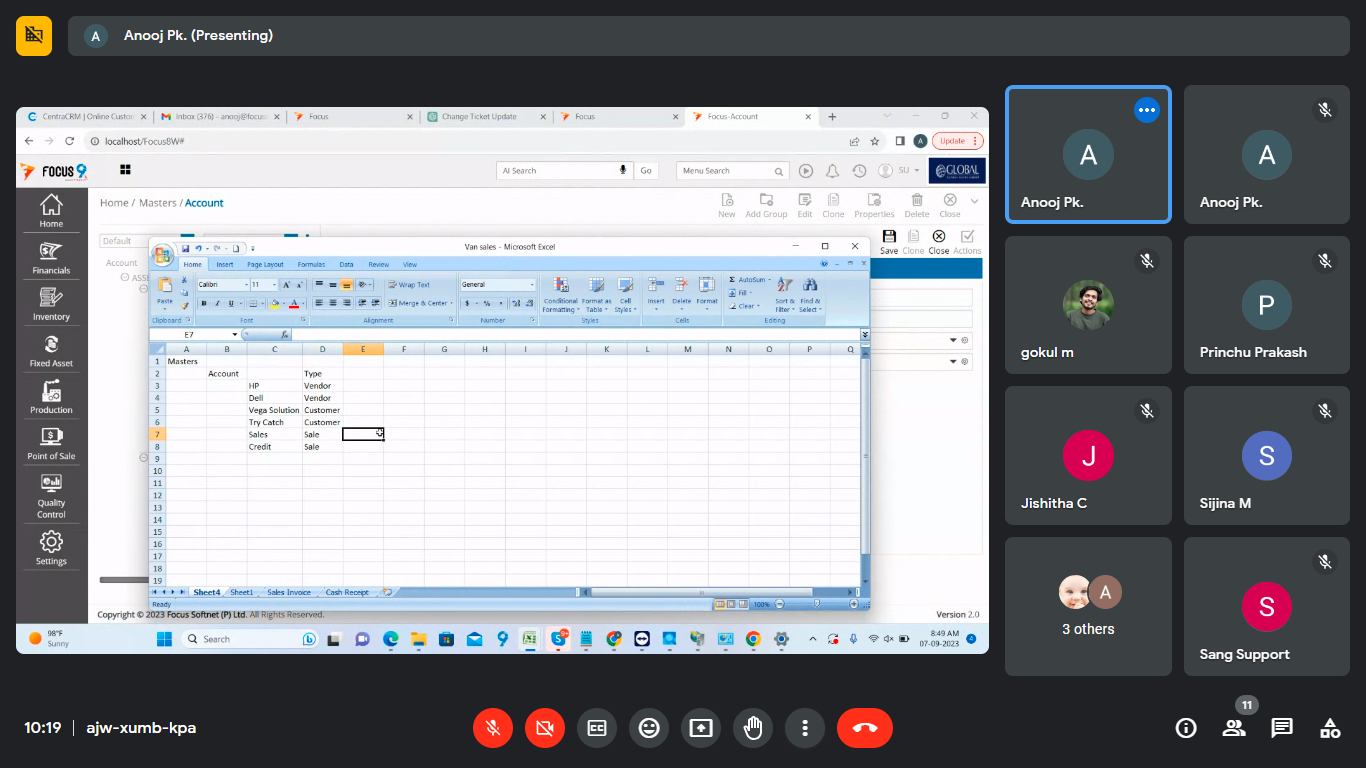This screenshot has height=768, width=1366.
Task: Turn on captions in the meeting bar
Action: click(597, 728)
